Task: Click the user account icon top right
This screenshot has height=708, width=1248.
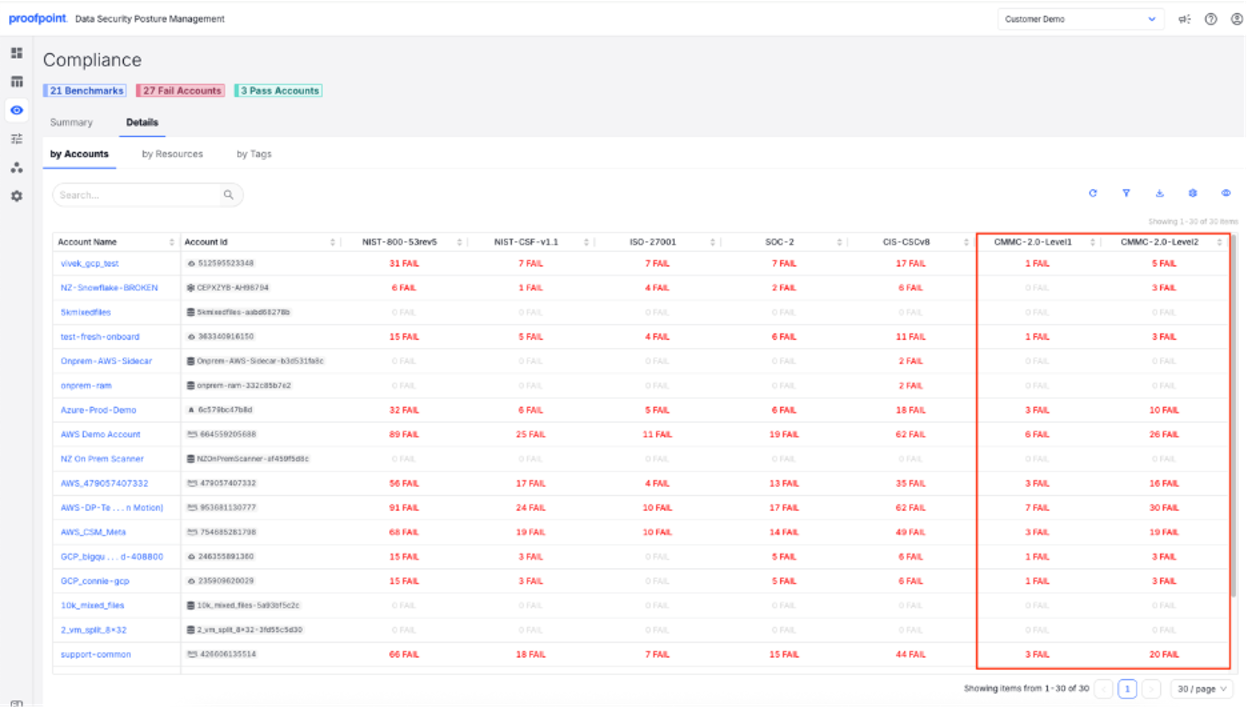Action: coord(1235,18)
